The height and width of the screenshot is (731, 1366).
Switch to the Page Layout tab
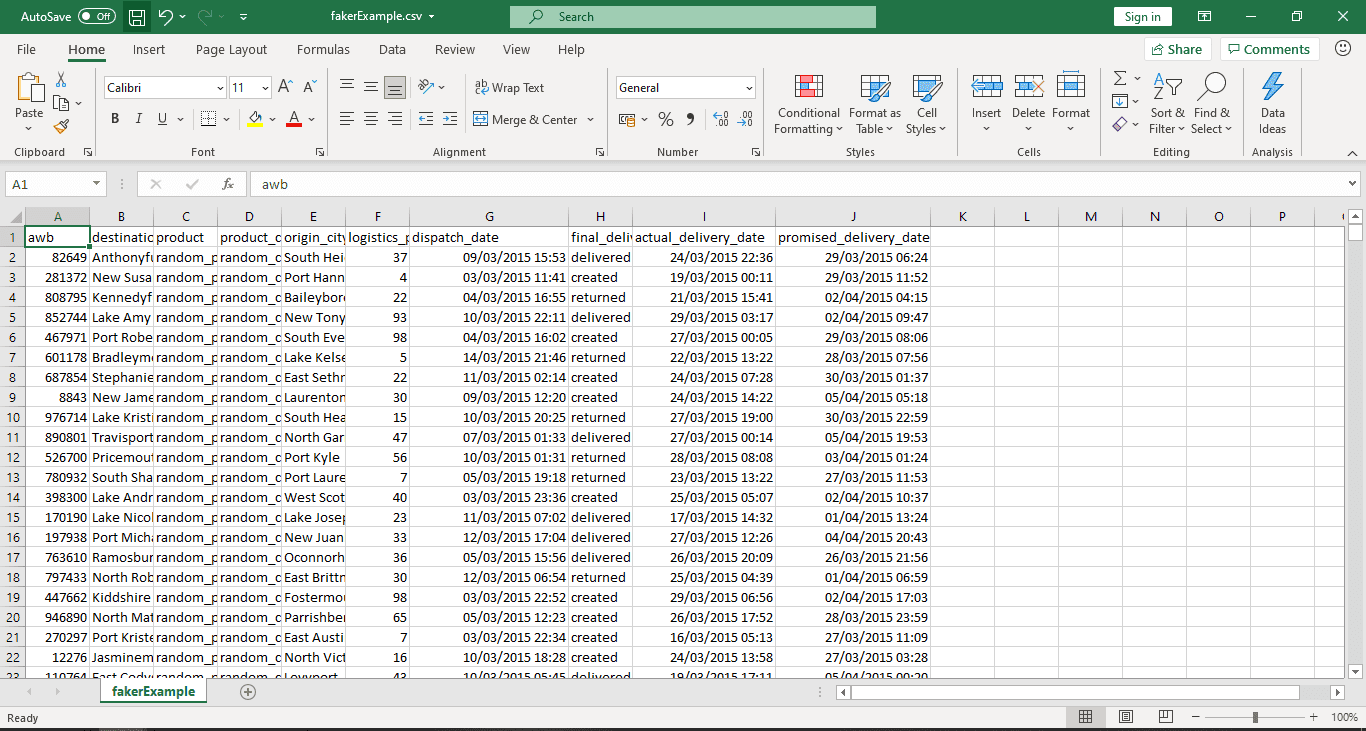point(232,49)
